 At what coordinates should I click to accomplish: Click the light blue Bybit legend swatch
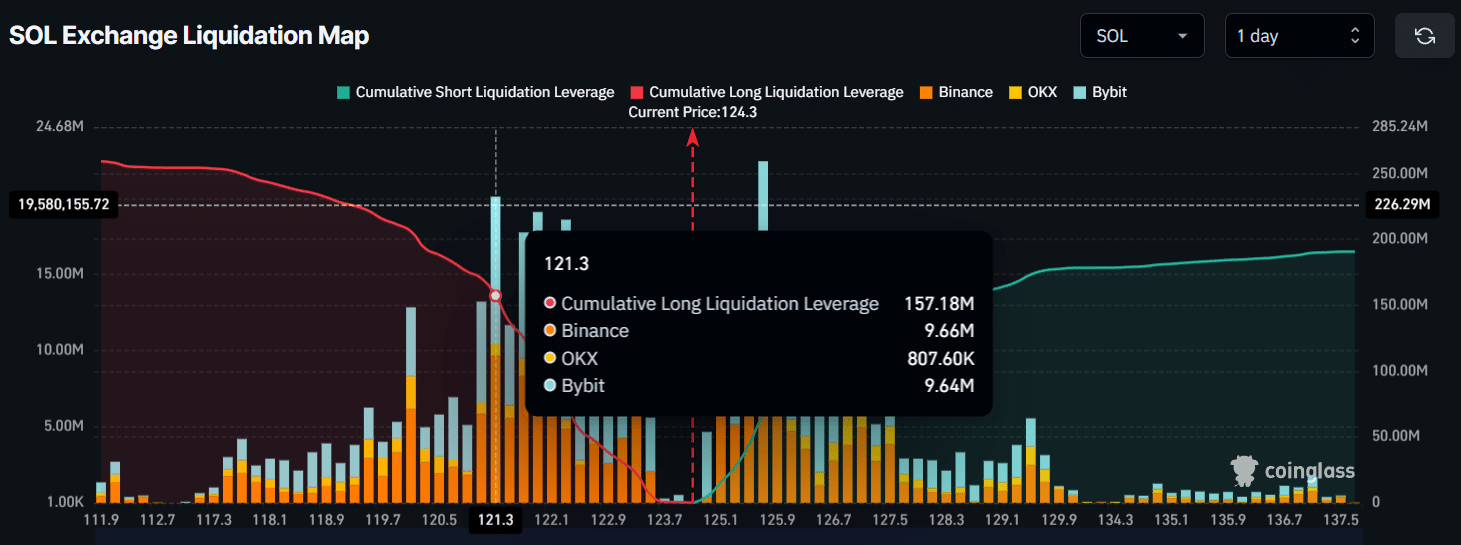[x=1081, y=92]
